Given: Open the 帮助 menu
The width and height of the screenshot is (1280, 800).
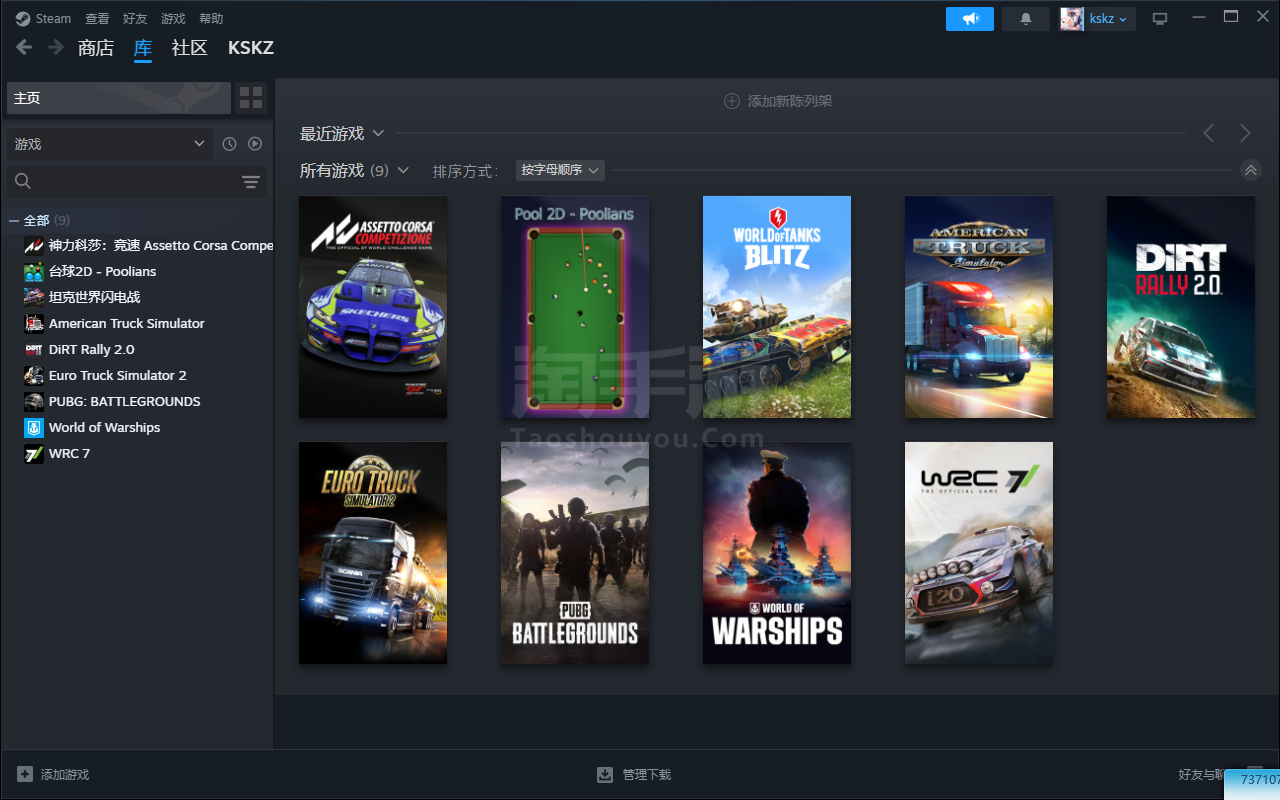Looking at the screenshot, I should 211,18.
